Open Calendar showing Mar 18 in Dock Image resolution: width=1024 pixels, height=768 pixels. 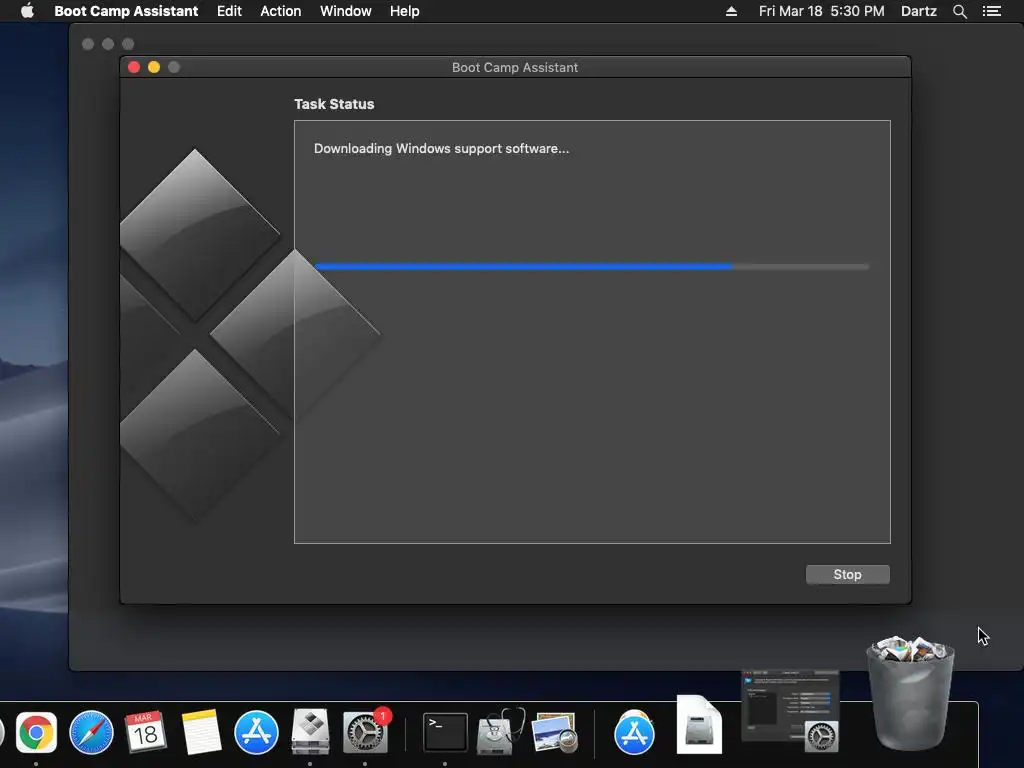[146, 731]
